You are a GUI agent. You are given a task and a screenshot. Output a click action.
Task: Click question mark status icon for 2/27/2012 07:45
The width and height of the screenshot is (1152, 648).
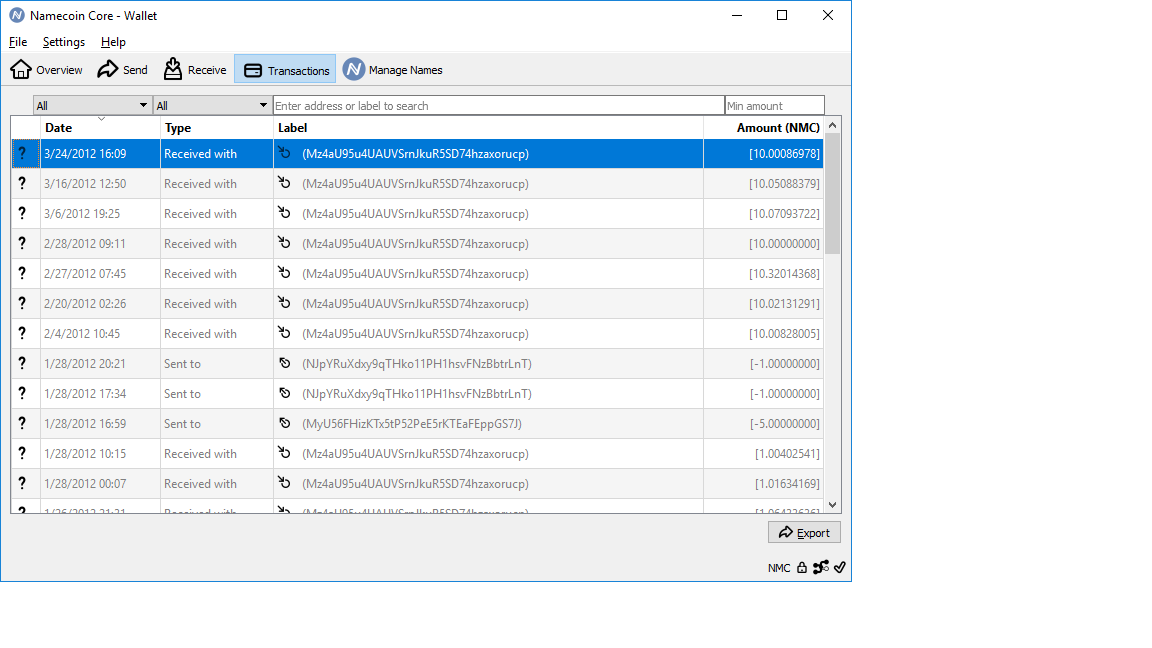pyautogui.click(x=23, y=273)
